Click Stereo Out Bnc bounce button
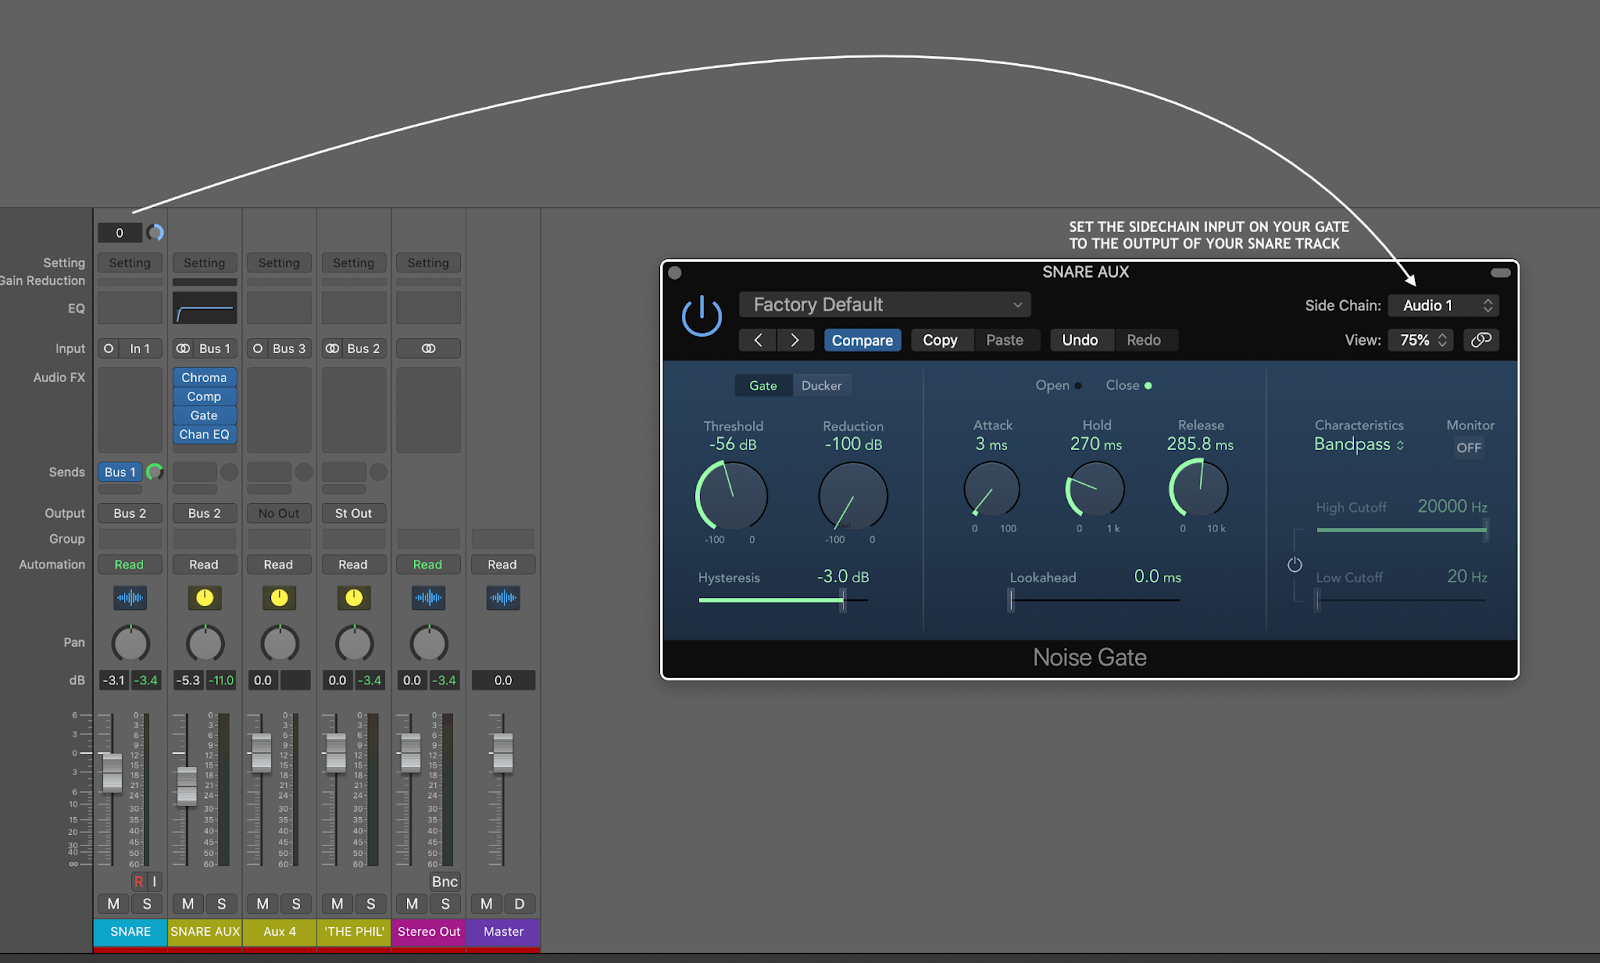This screenshot has height=963, width=1600. 445,882
